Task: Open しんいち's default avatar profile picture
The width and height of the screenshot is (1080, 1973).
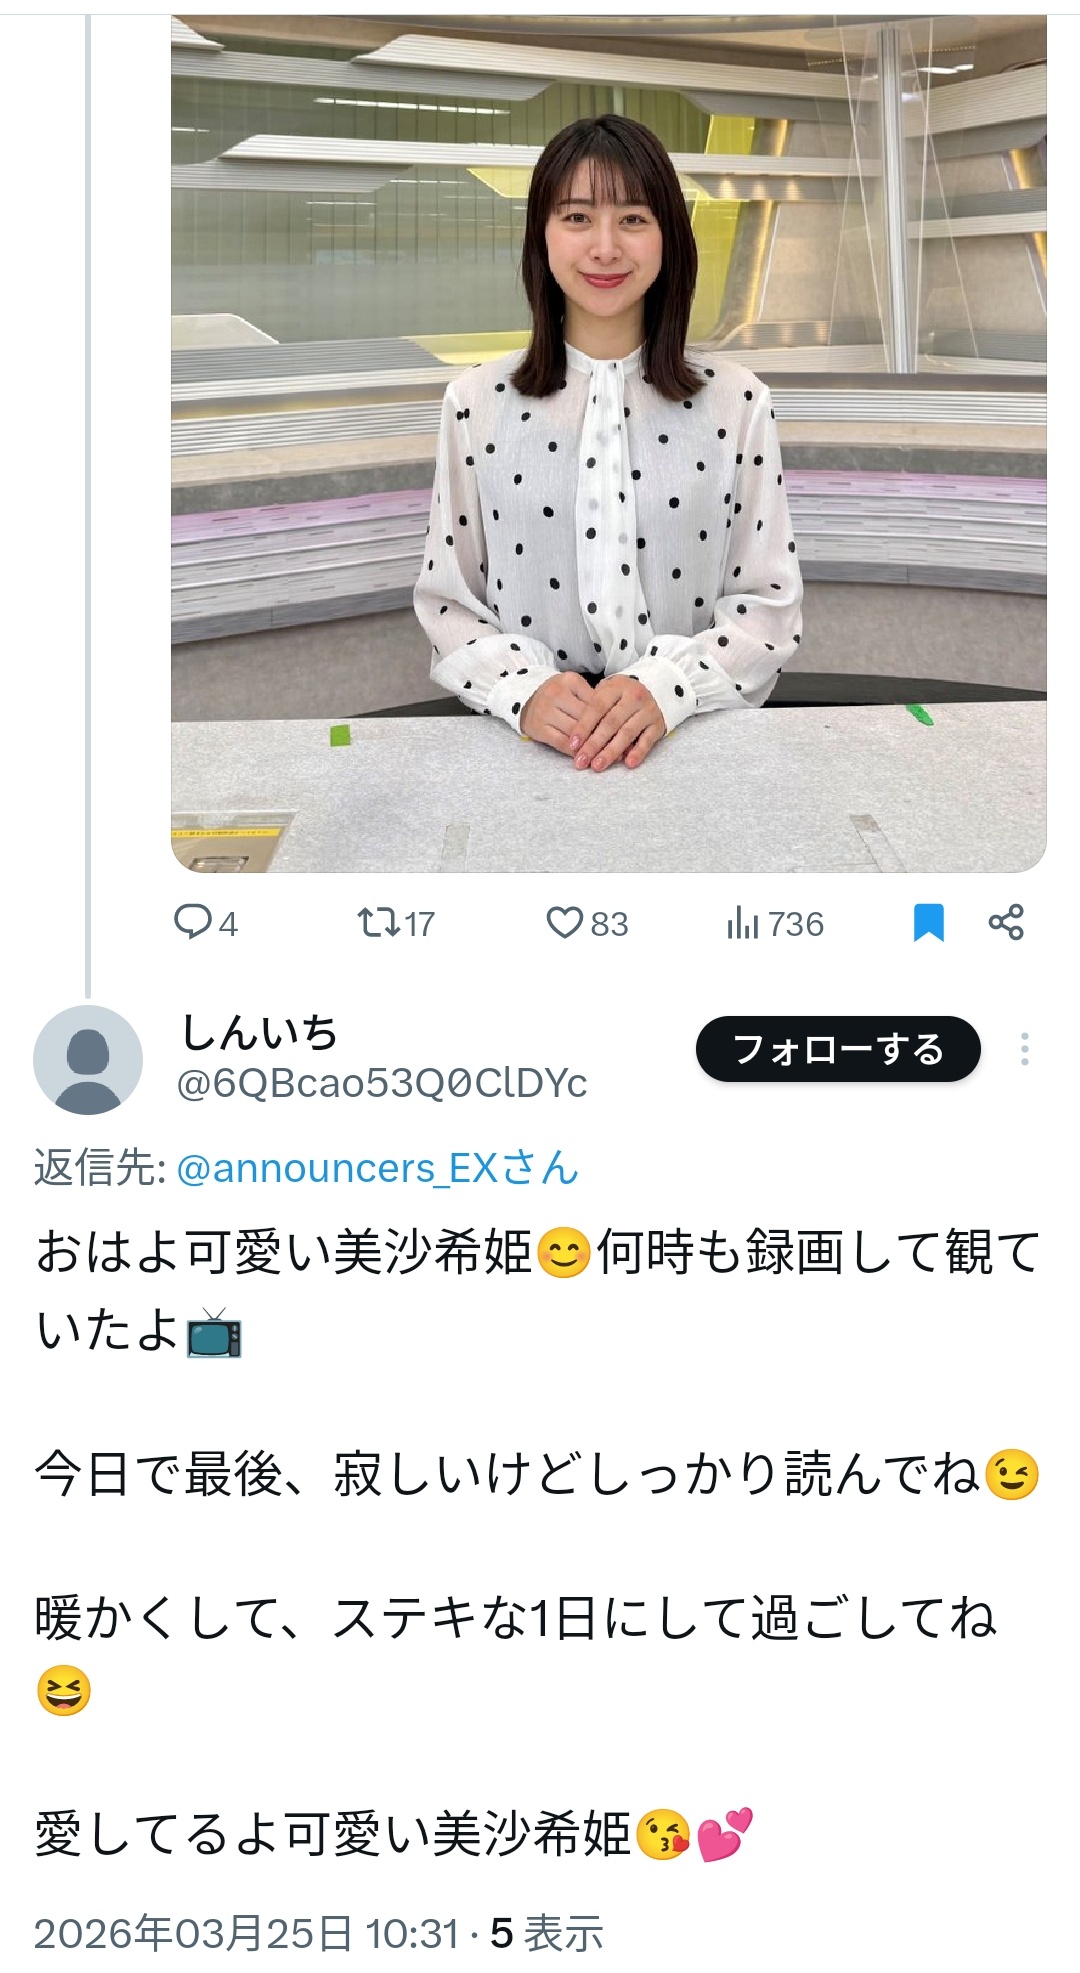Action: tap(88, 1060)
